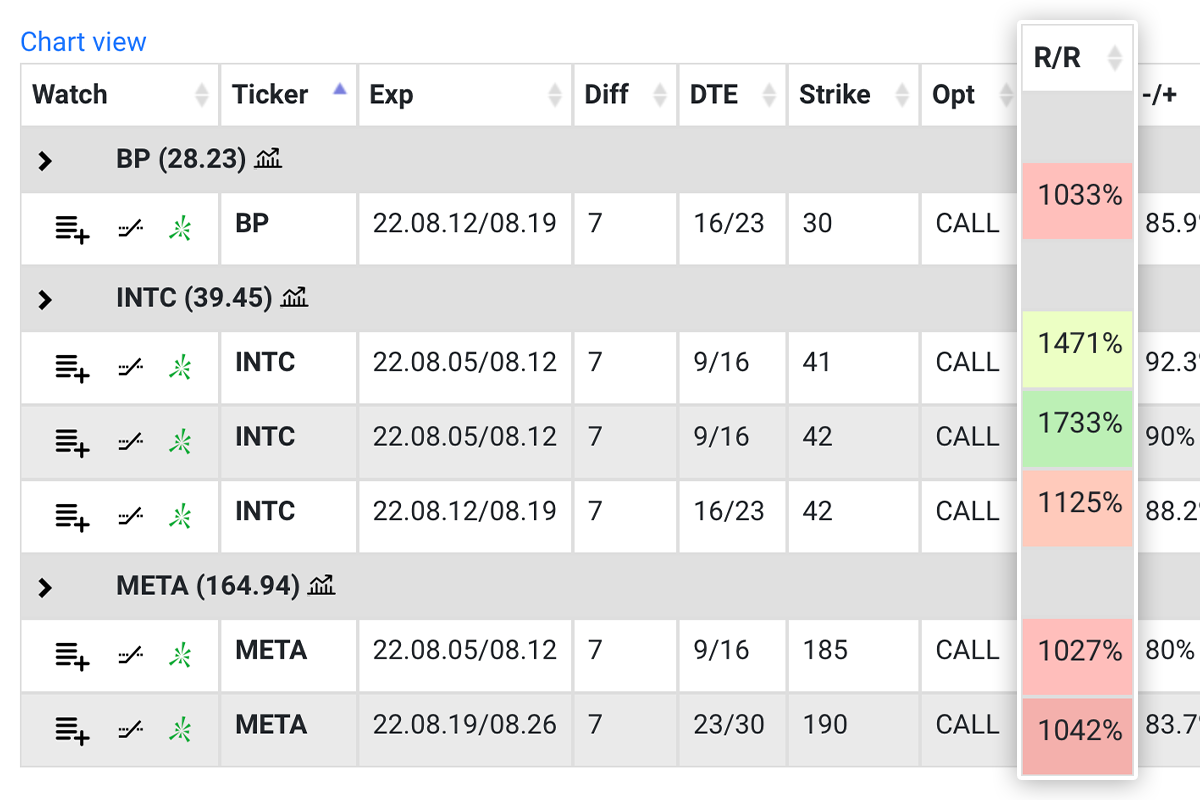This screenshot has height=800, width=1200.
Task: Click the profit graph icon in META 185 row
Action: pos(130,655)
